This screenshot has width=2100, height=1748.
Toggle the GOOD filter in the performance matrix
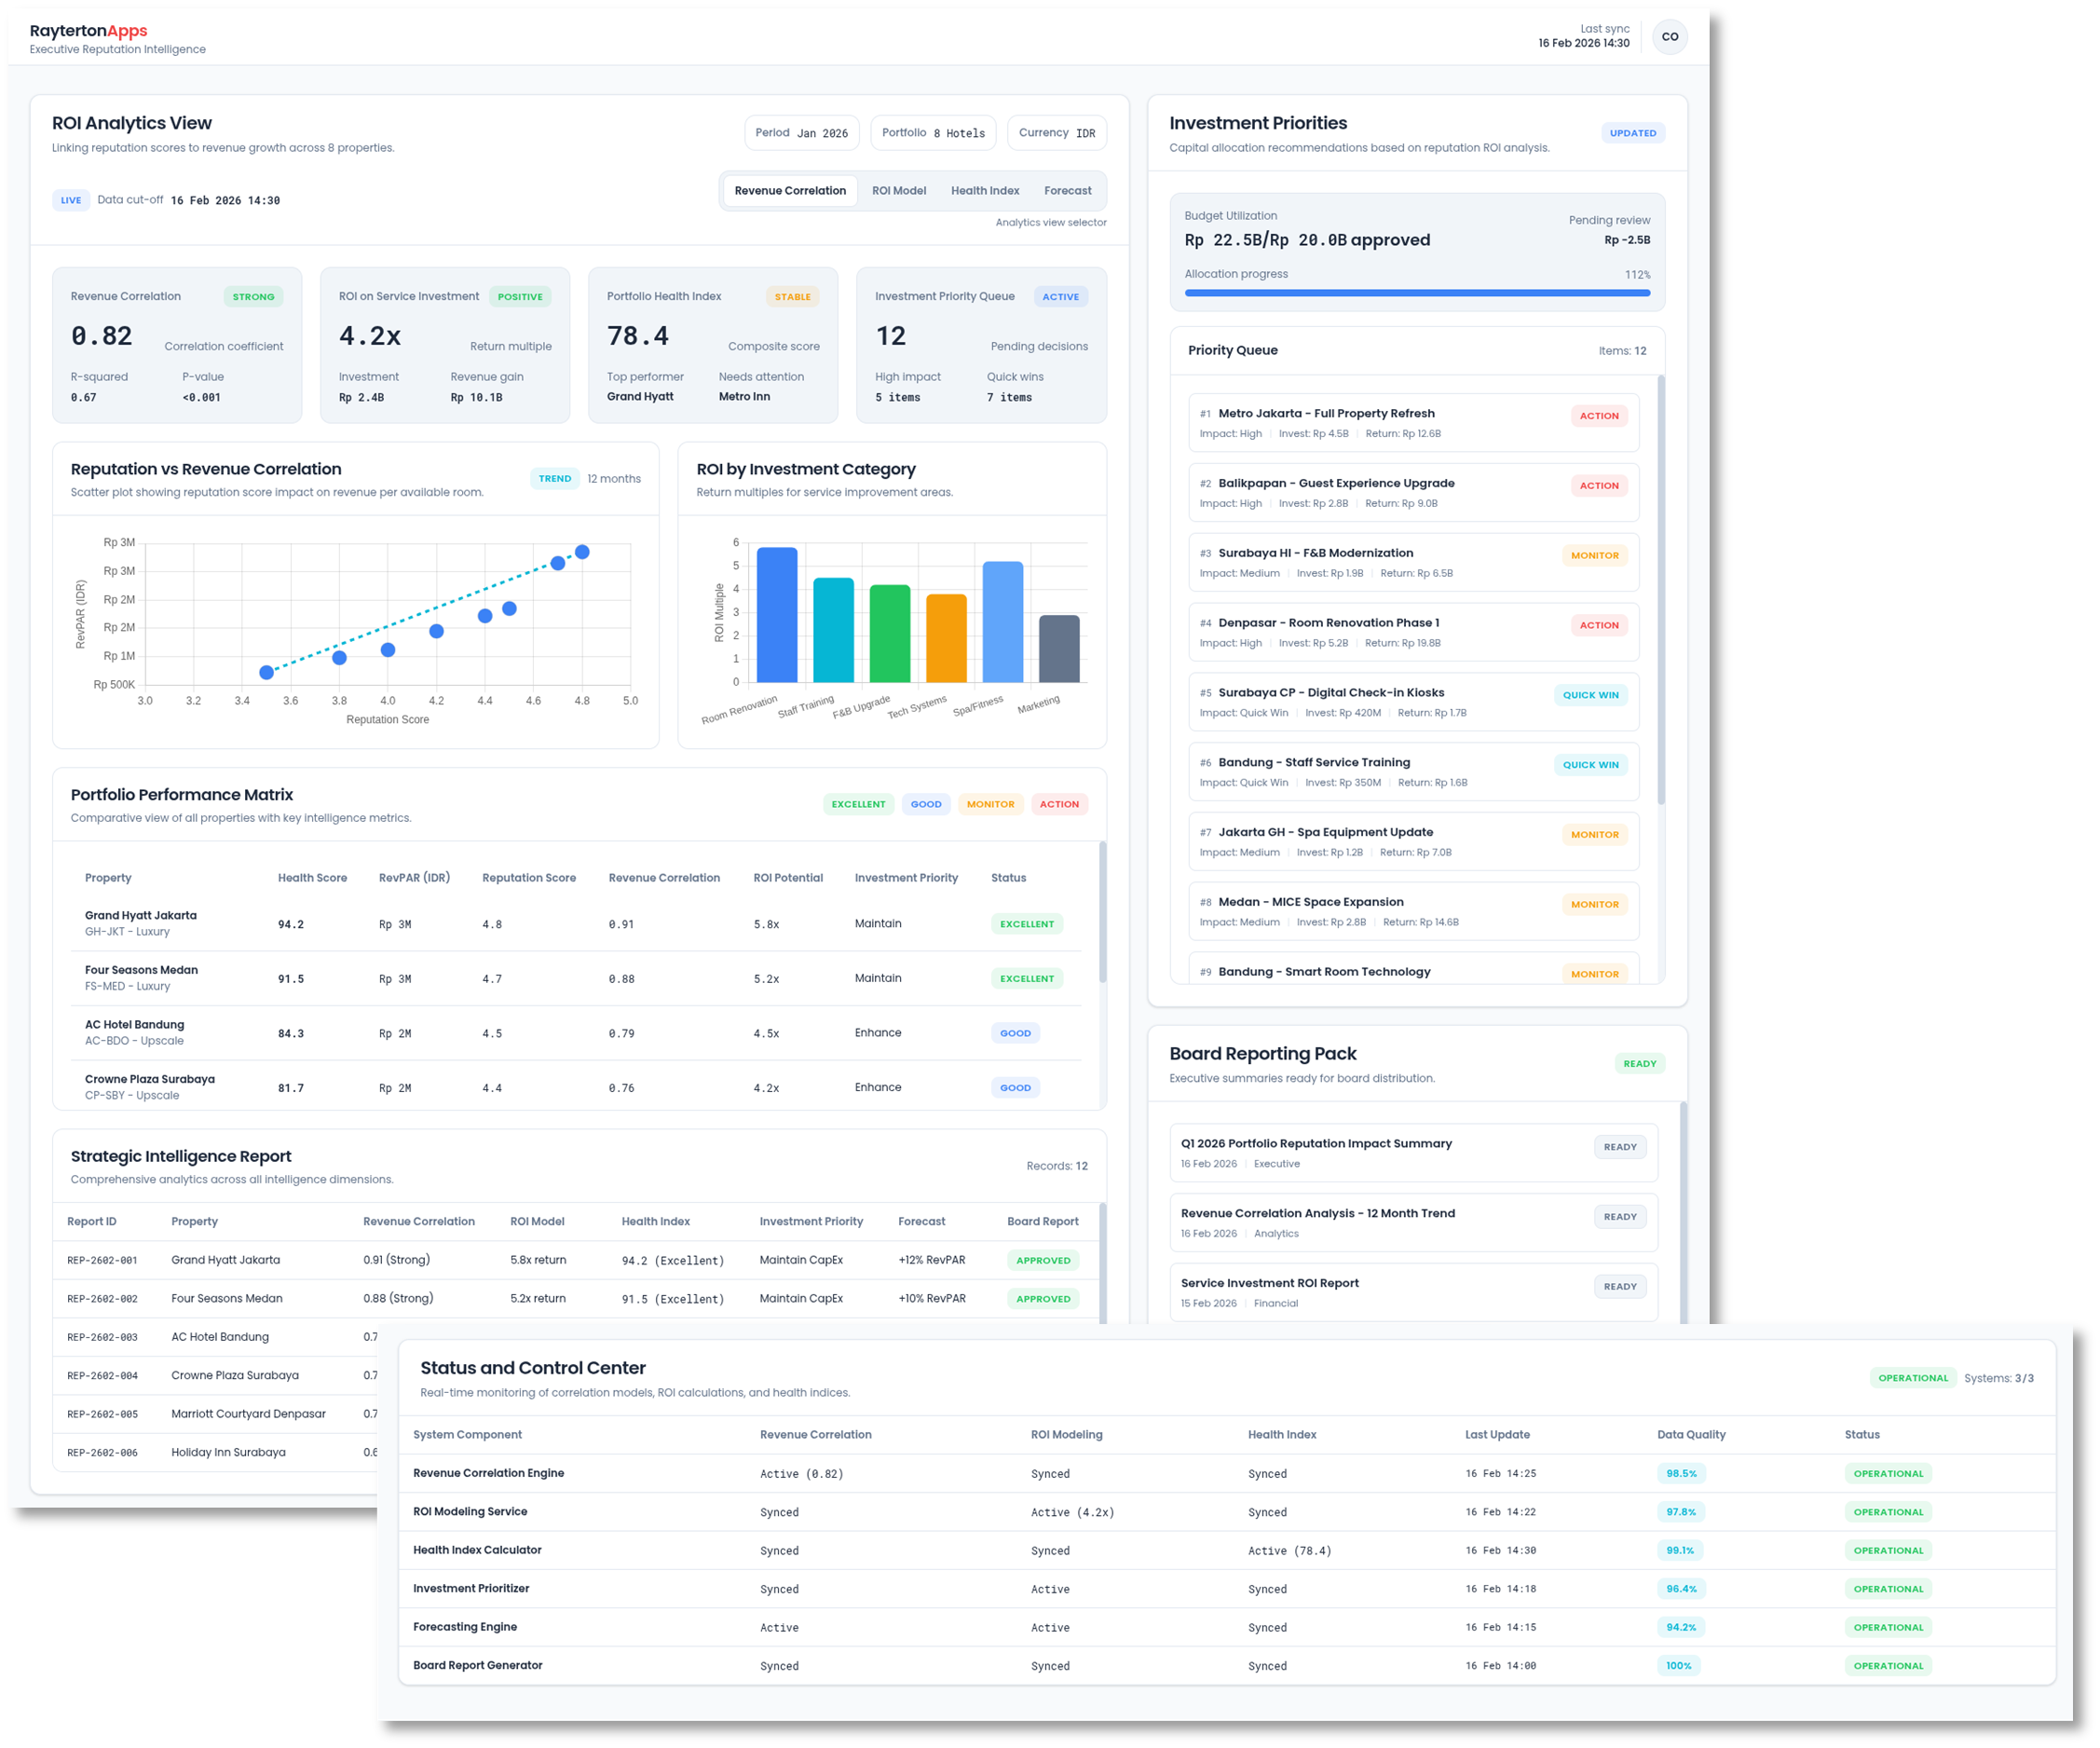point(925,803)
